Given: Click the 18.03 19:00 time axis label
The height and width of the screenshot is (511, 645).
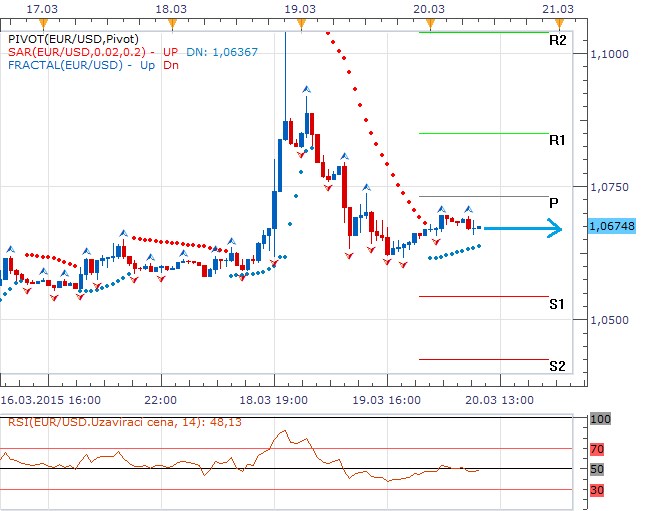Looking at the screenshot, I should pos(279,397).
